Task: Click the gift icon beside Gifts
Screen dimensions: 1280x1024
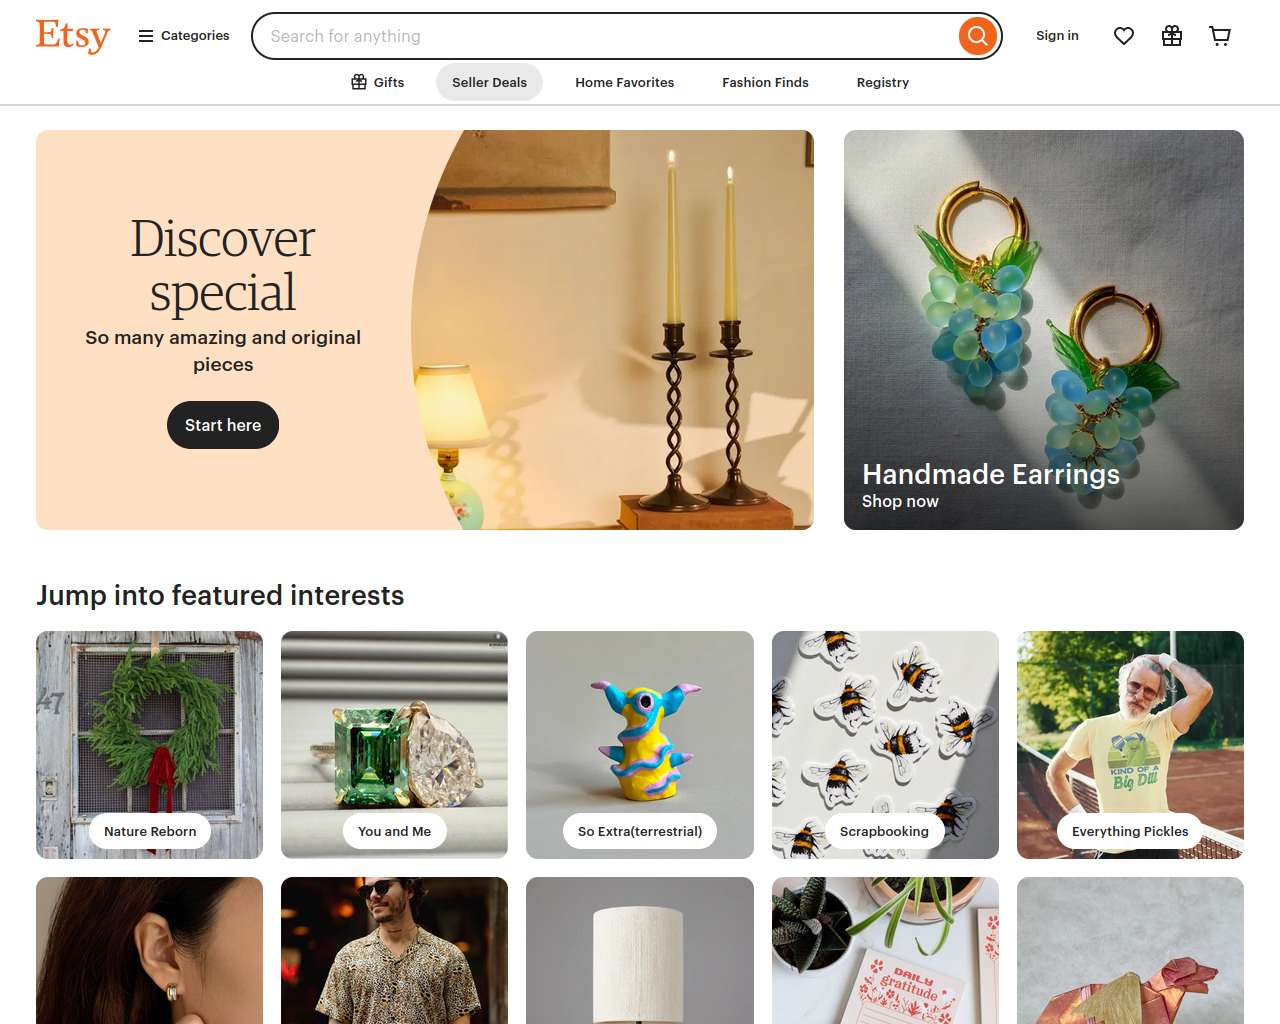Action: point(359,82)
